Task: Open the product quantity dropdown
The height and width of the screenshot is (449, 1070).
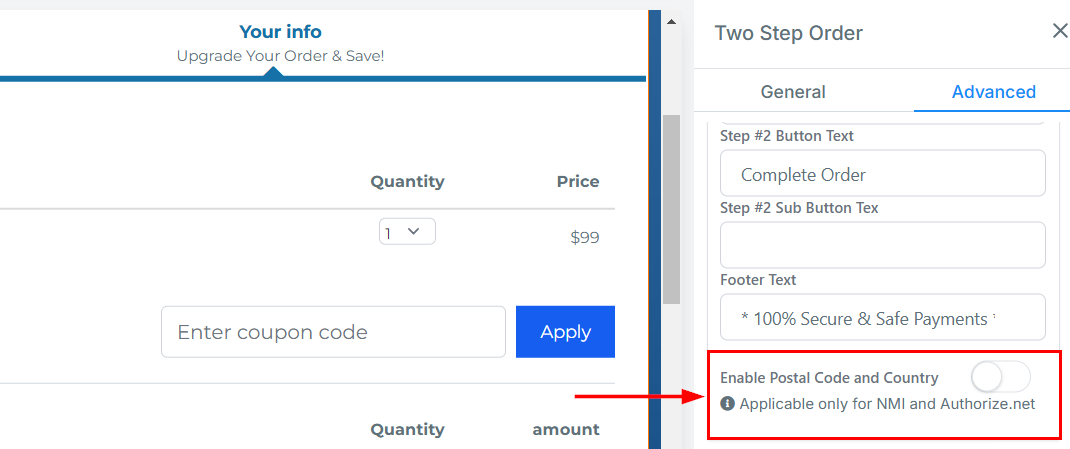Action: 407,232
